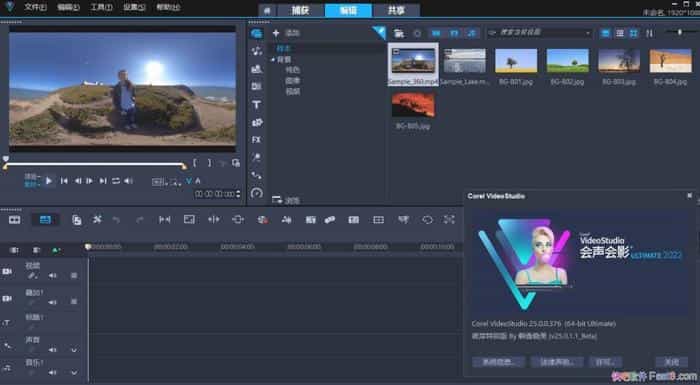Open the Title (T) library
The width and height of the screenshot is (700, 385).
[256, 105]
